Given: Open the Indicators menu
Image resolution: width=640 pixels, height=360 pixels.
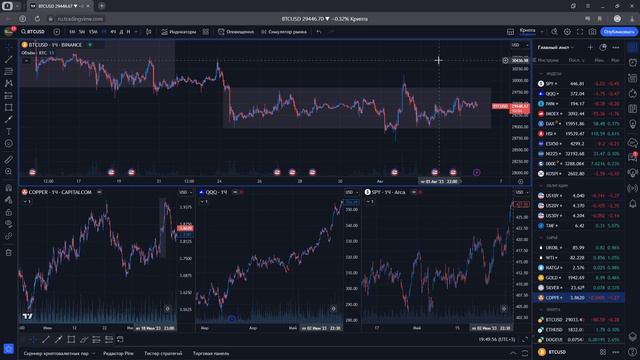Looking at the screenshot, I should coord(179,31).
